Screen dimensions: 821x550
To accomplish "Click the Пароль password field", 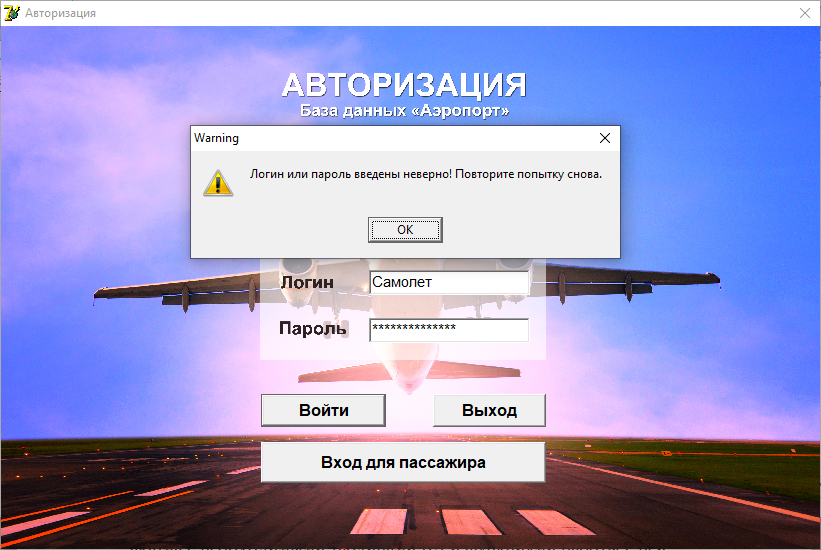I will [449, 329].
